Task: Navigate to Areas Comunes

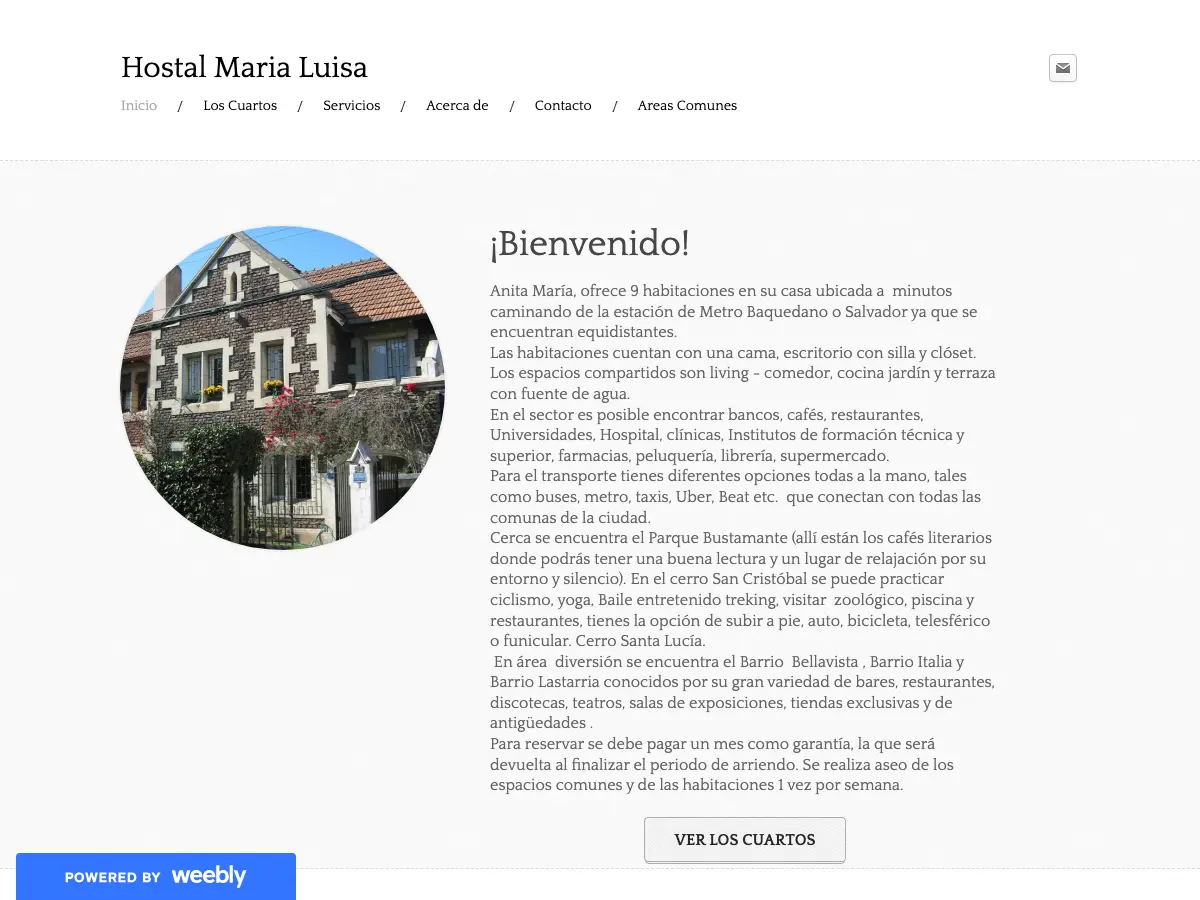Action: coord(687,105)
